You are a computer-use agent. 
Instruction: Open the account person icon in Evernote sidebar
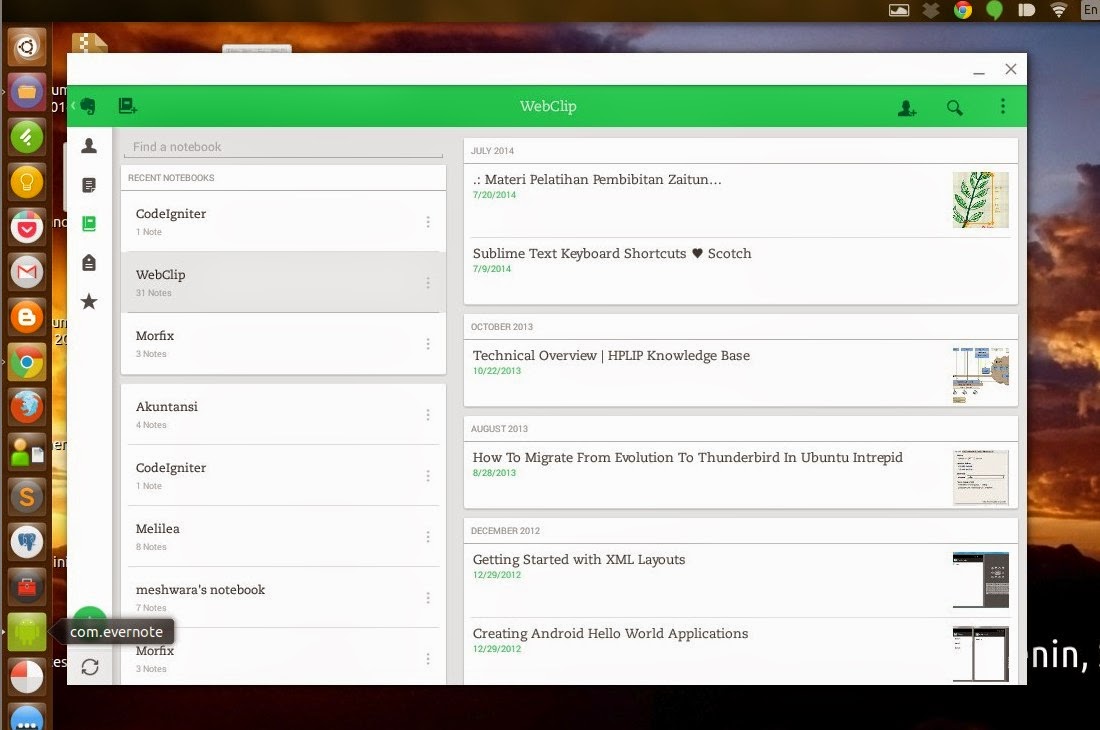tap(89, 145)
